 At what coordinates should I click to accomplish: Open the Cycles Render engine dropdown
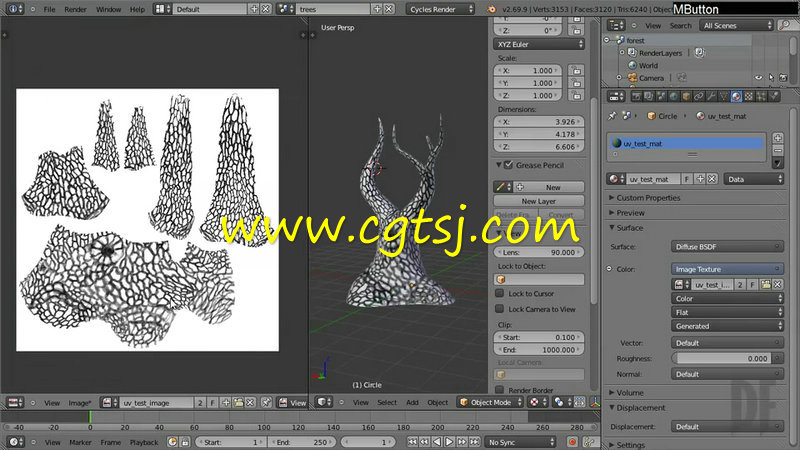coord(440,9)
